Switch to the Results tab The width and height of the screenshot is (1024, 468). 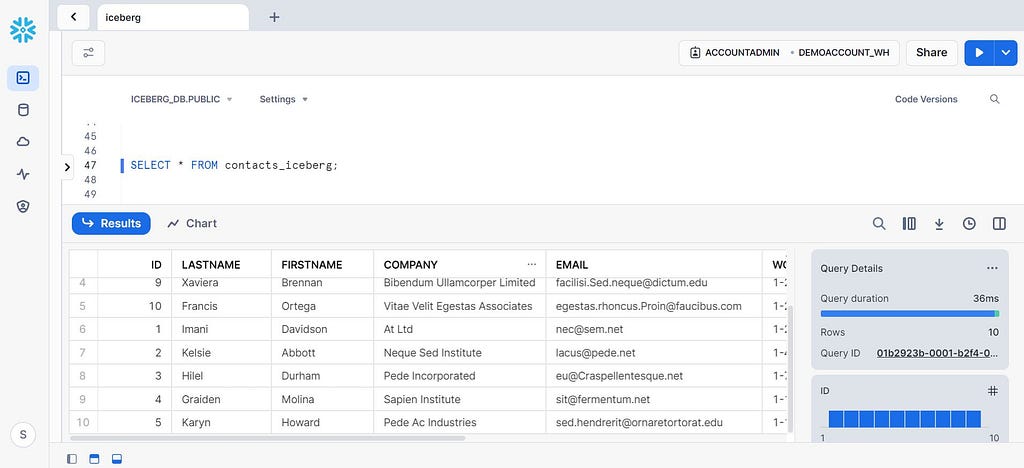coord(111,223)
